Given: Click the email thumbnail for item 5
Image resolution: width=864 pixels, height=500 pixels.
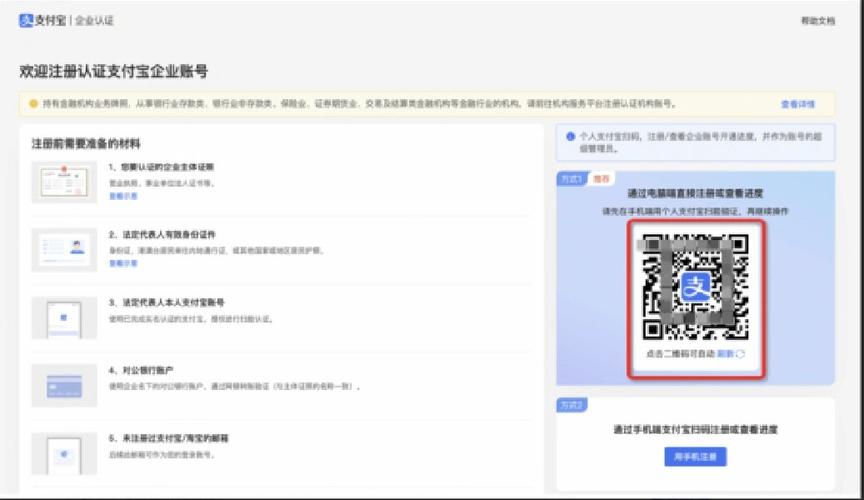Looking at the screenshot, I should pos(64,454).
